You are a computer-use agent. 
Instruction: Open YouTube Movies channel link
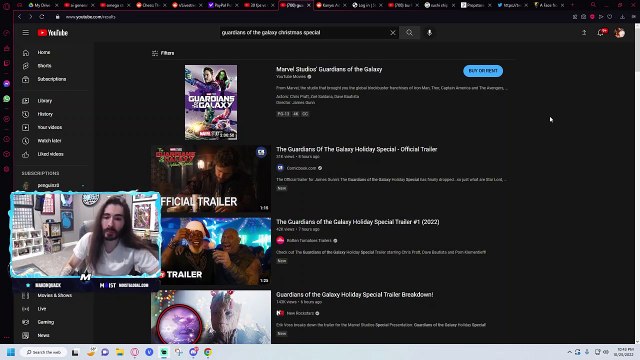click(291, 77)
